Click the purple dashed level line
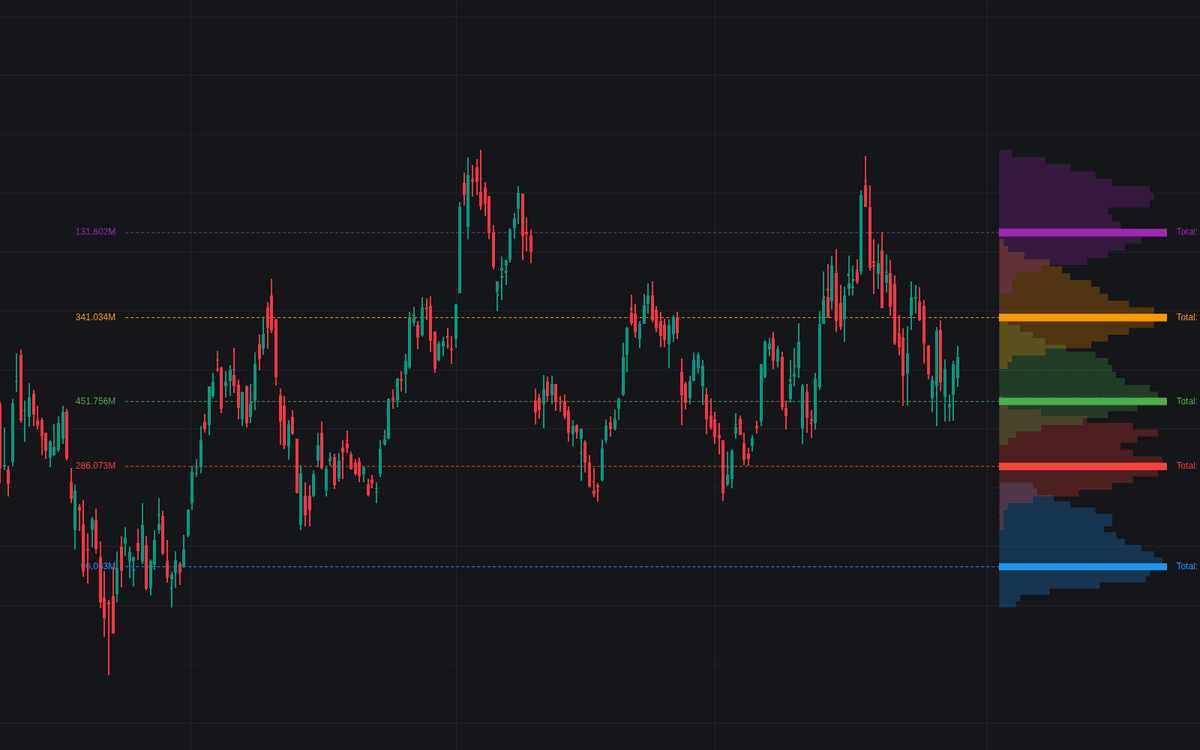This screenshot has height=750, width=1200. pyautogui.click(x=560, y=232)
